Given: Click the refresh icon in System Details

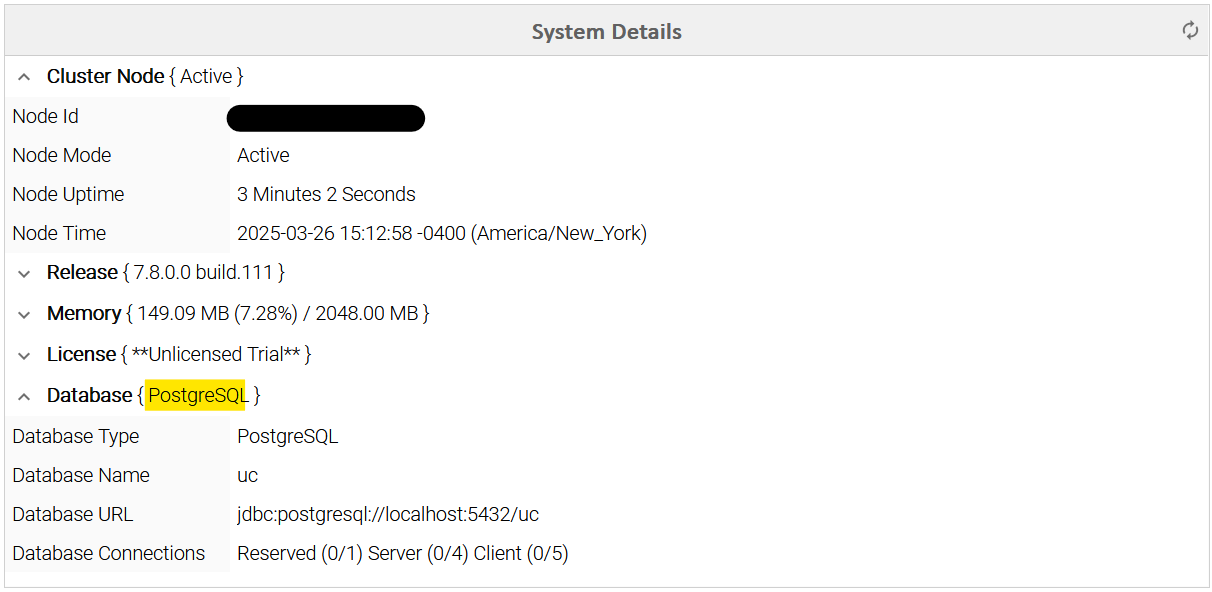Looking at the screenshot, I should [1190, 31].
